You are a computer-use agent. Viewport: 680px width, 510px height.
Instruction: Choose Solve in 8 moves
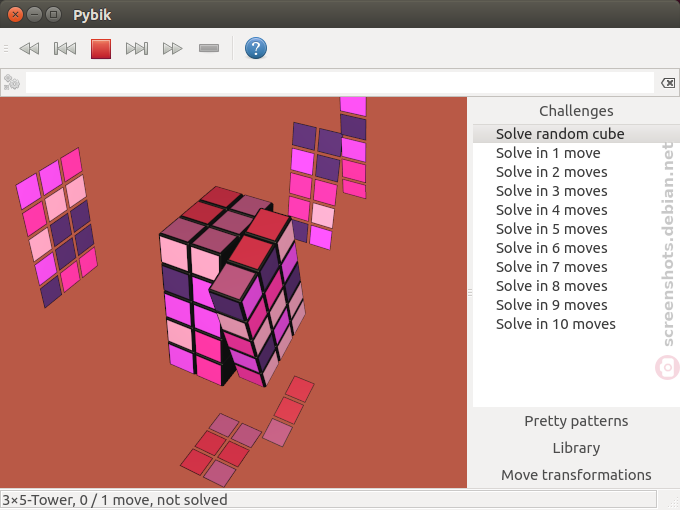click(x=576, y=286)
